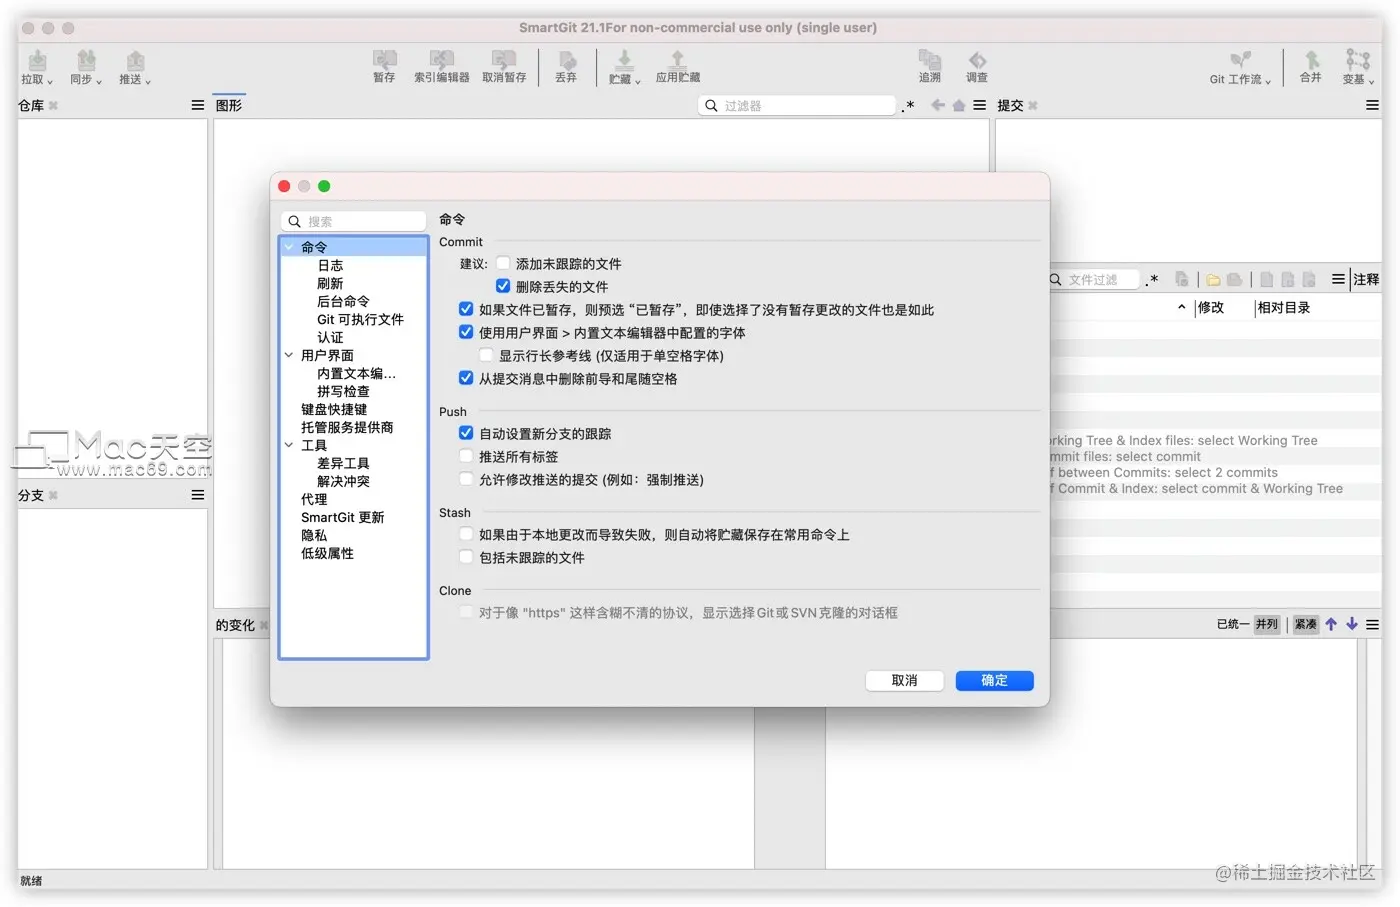
Task: Open the 仓库 panel hamburger menu
Action: [x=198, y=105]
